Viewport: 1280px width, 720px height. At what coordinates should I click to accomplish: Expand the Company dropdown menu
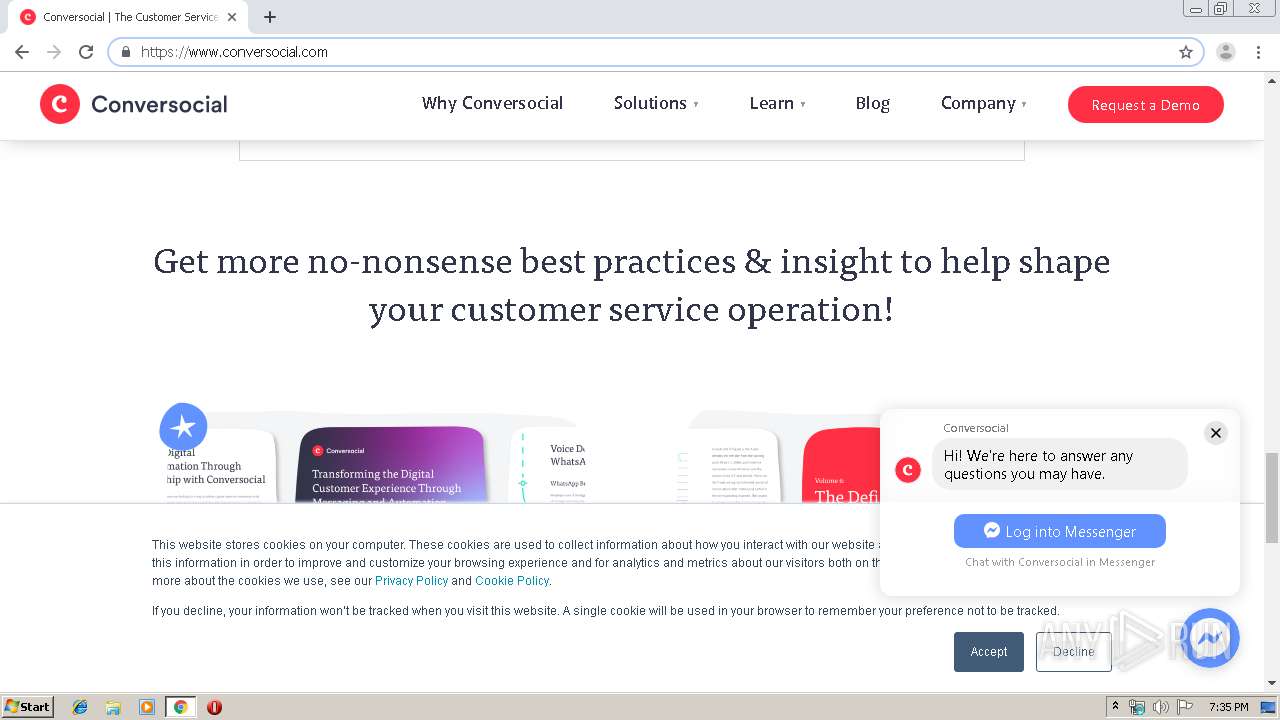(983, 103)
